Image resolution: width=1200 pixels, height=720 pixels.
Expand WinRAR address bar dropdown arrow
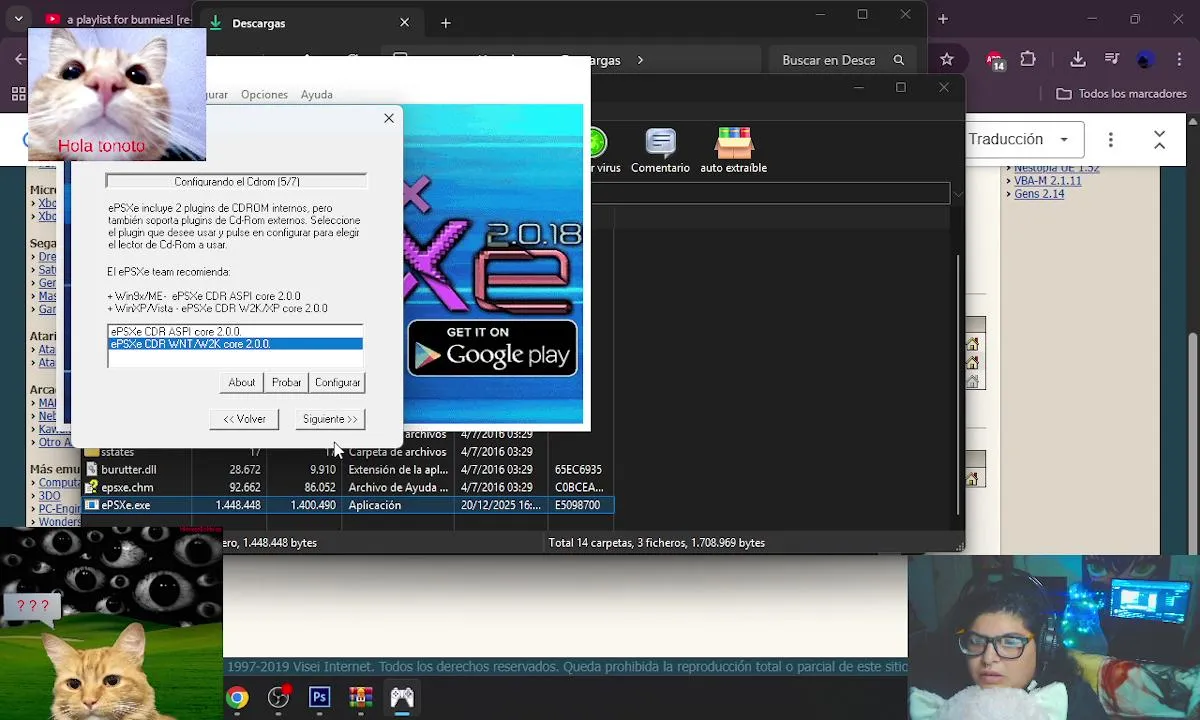(x=958, y=194)
